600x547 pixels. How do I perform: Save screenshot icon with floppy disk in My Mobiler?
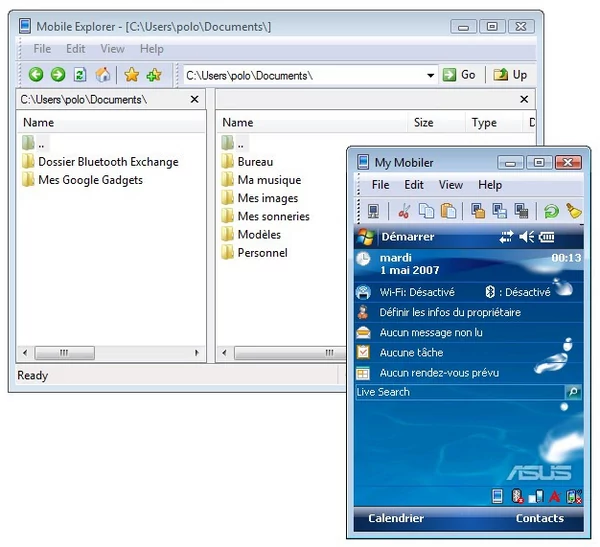coord(499,211)
